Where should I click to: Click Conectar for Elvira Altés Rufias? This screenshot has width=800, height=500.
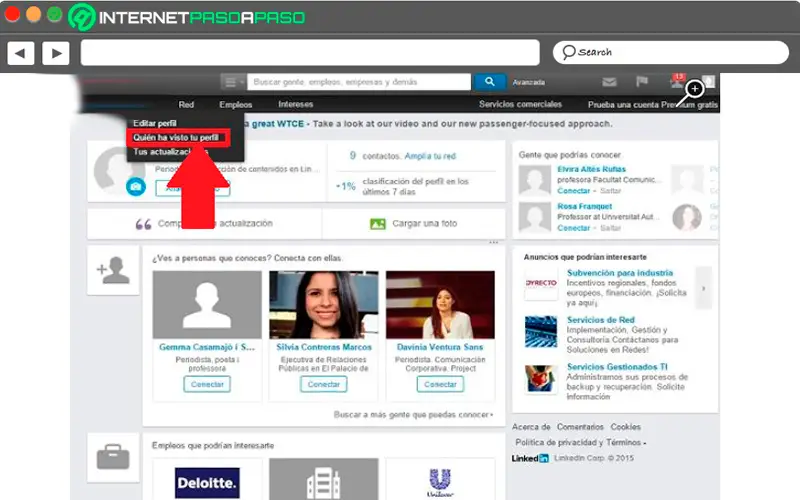click(573, 191)
